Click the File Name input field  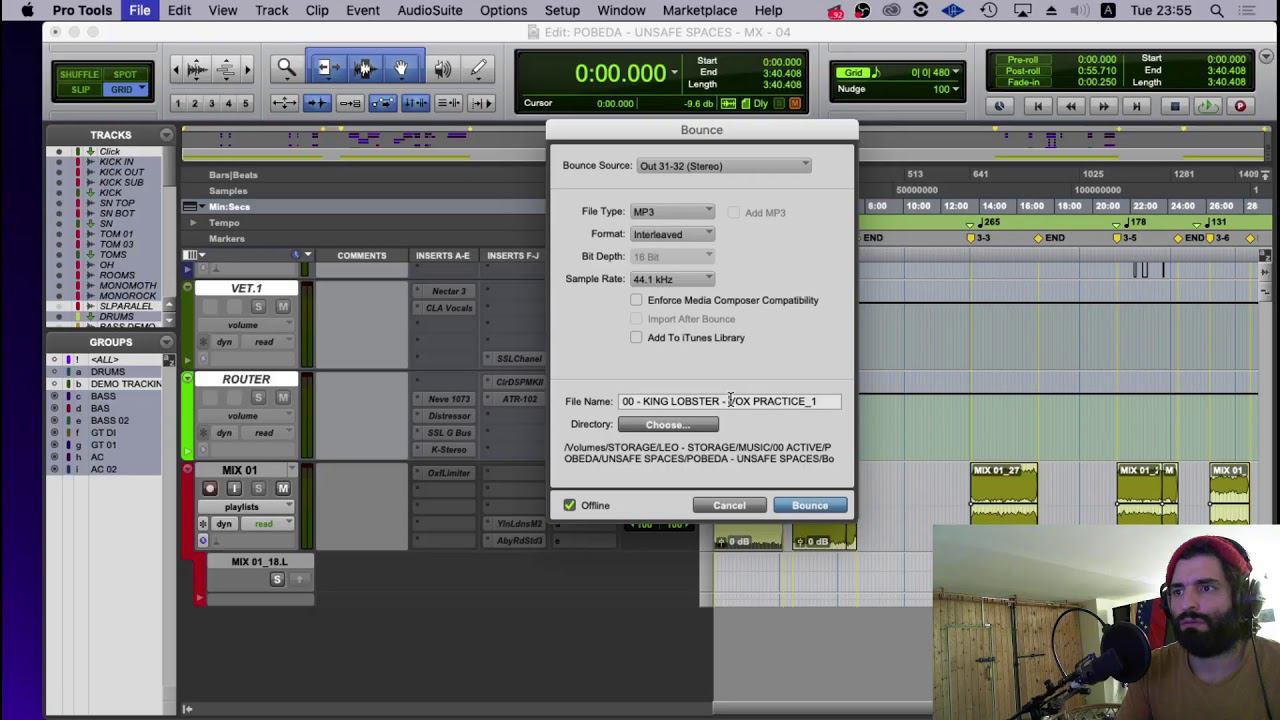click(x=730, y=401)
